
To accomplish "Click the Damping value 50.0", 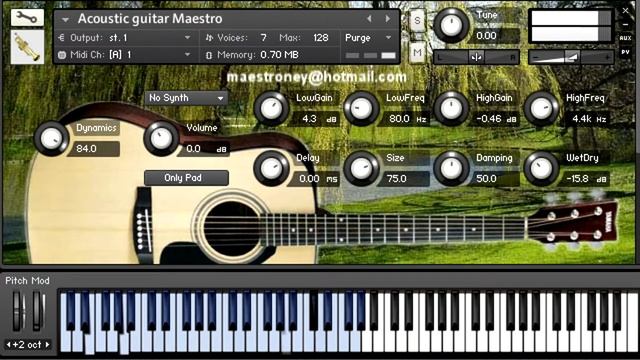I will tap(495, 179).
